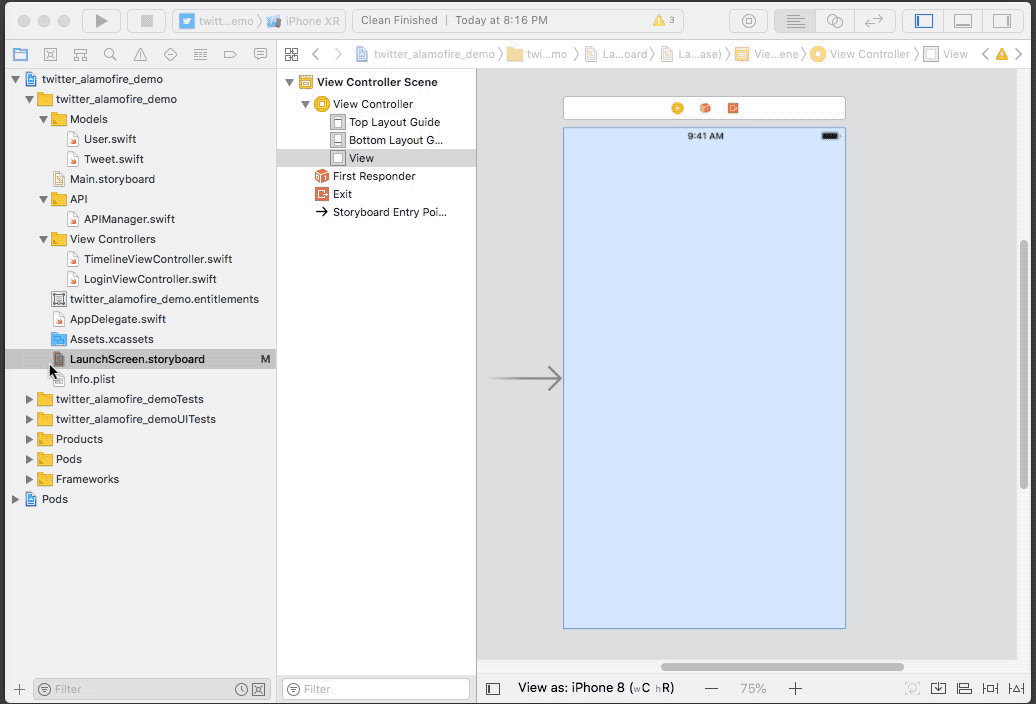Toggle the Navigator panel visibility

922,19
